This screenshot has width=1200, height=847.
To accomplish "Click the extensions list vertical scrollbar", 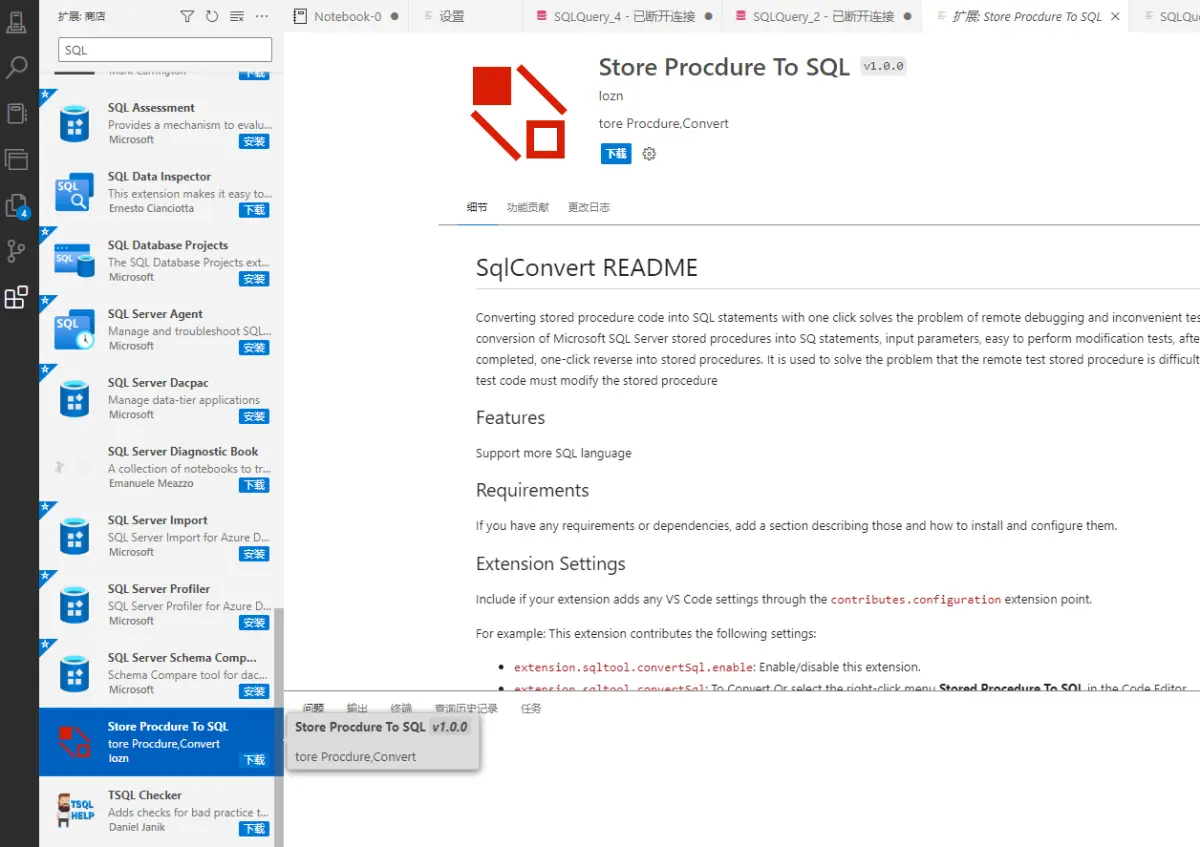I will click(279, 725).
